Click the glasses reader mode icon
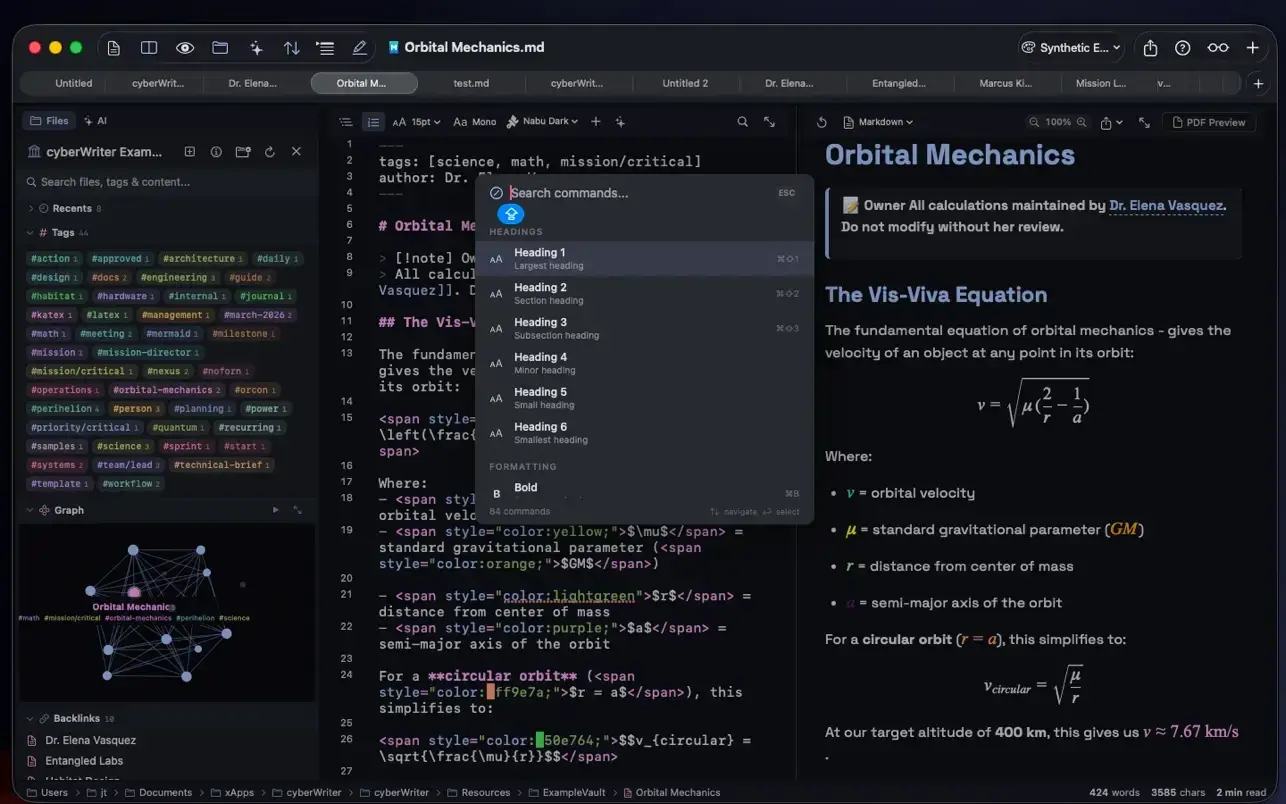The image size is (1286, 804). [1217, 48]
